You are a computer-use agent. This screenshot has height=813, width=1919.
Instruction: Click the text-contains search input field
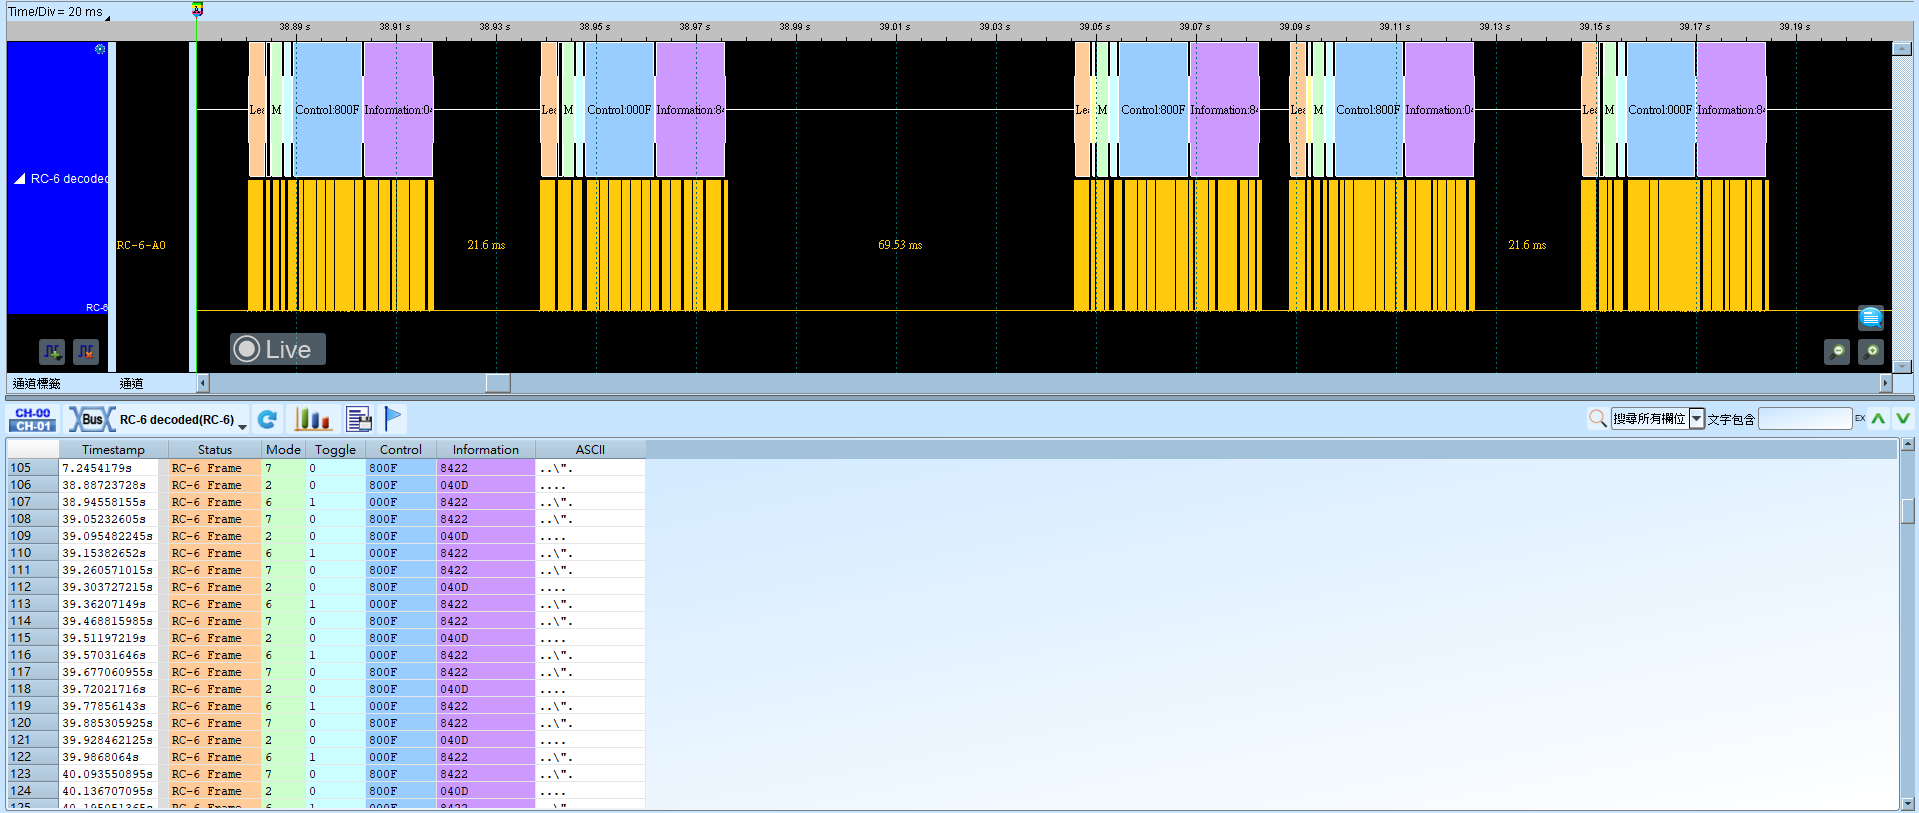point(1805,419)
